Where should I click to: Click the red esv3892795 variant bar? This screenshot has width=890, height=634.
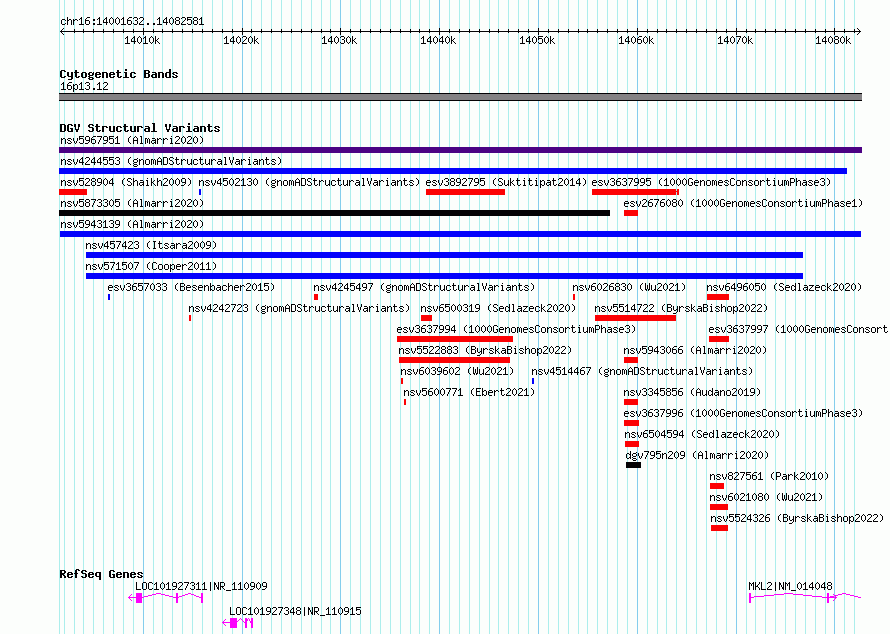click(x=465, y=192)
